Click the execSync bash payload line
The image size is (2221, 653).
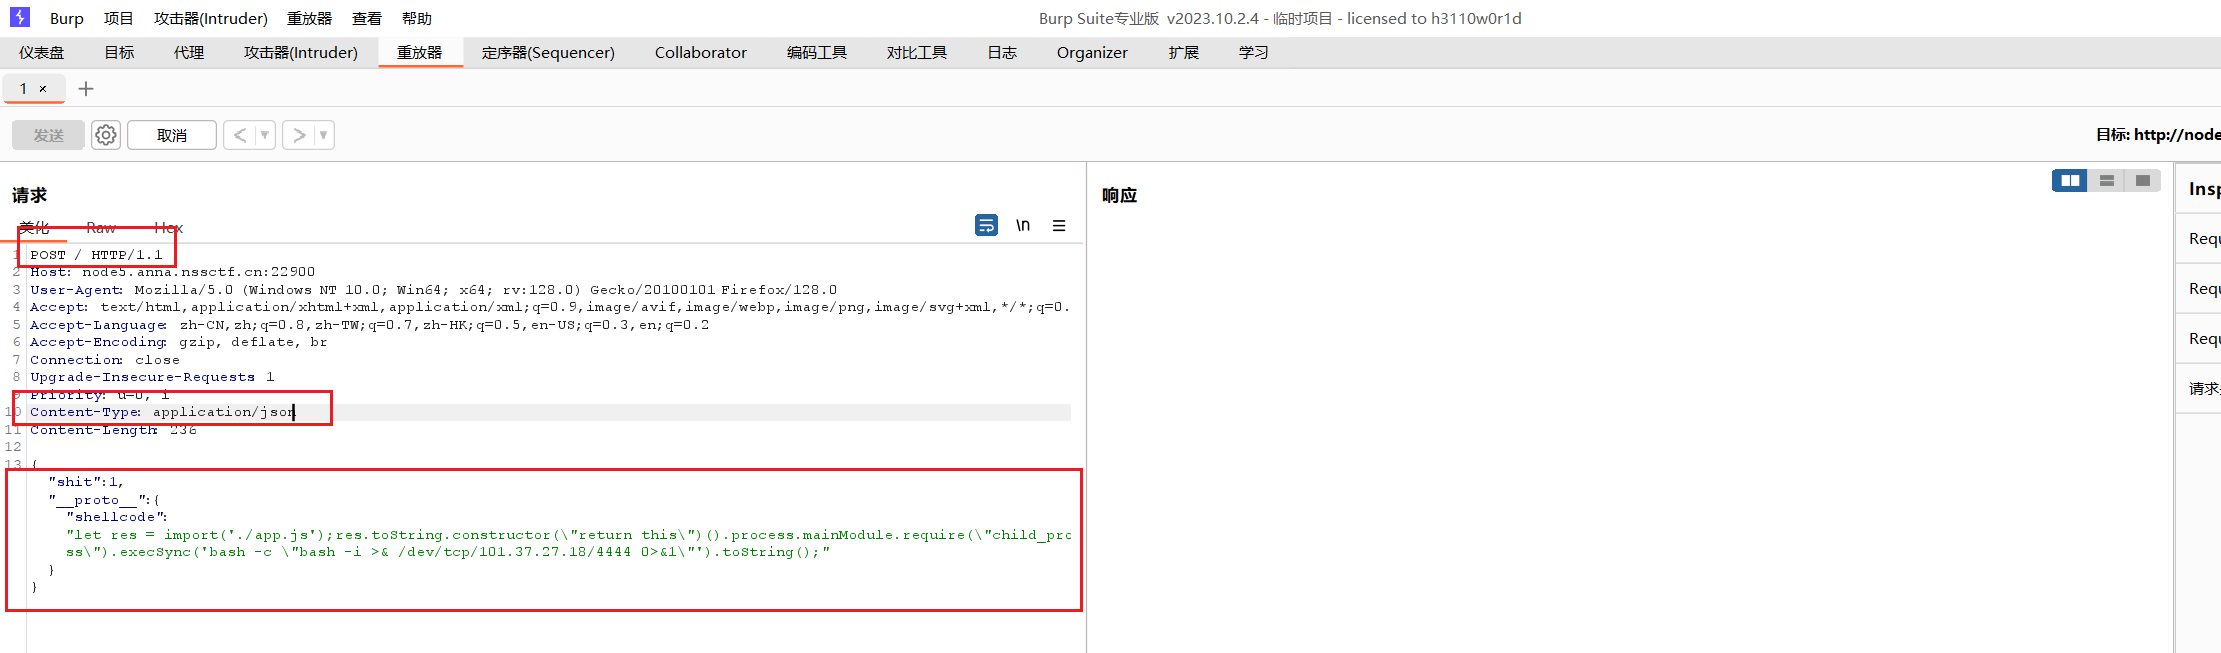(x=448, y=552)
